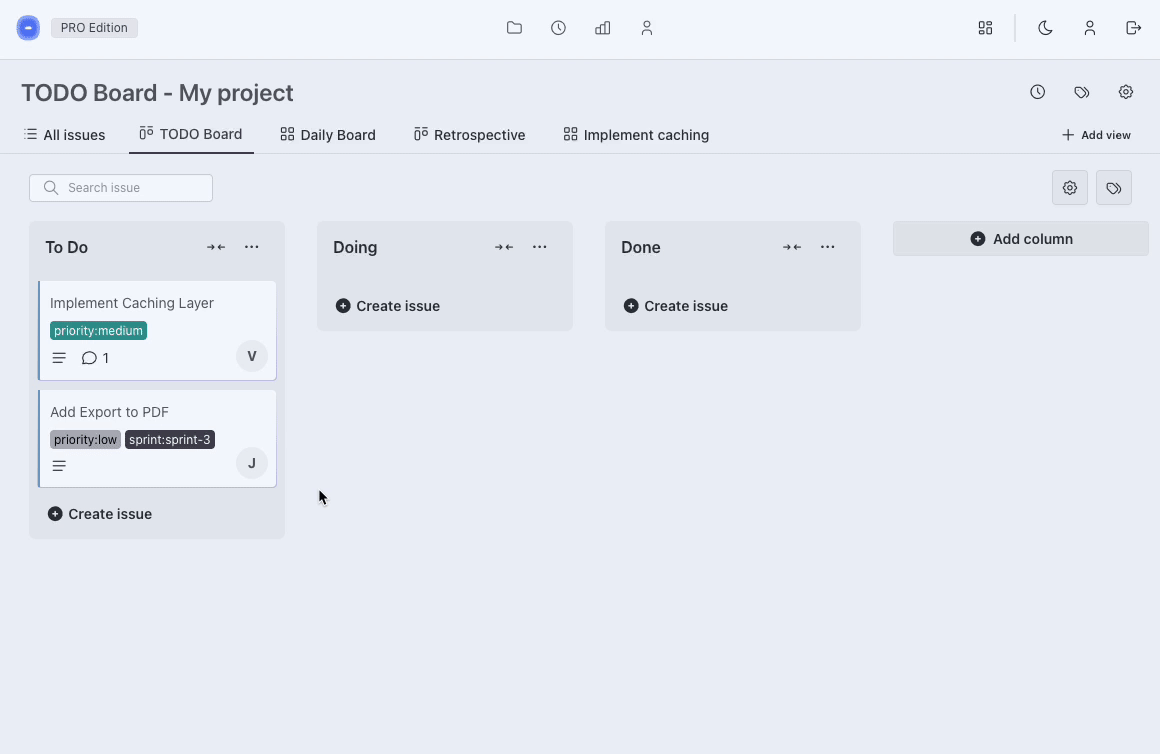The image size is (1160, 754).
Task: Open the projects folder icon
Action: pos(514,28)
